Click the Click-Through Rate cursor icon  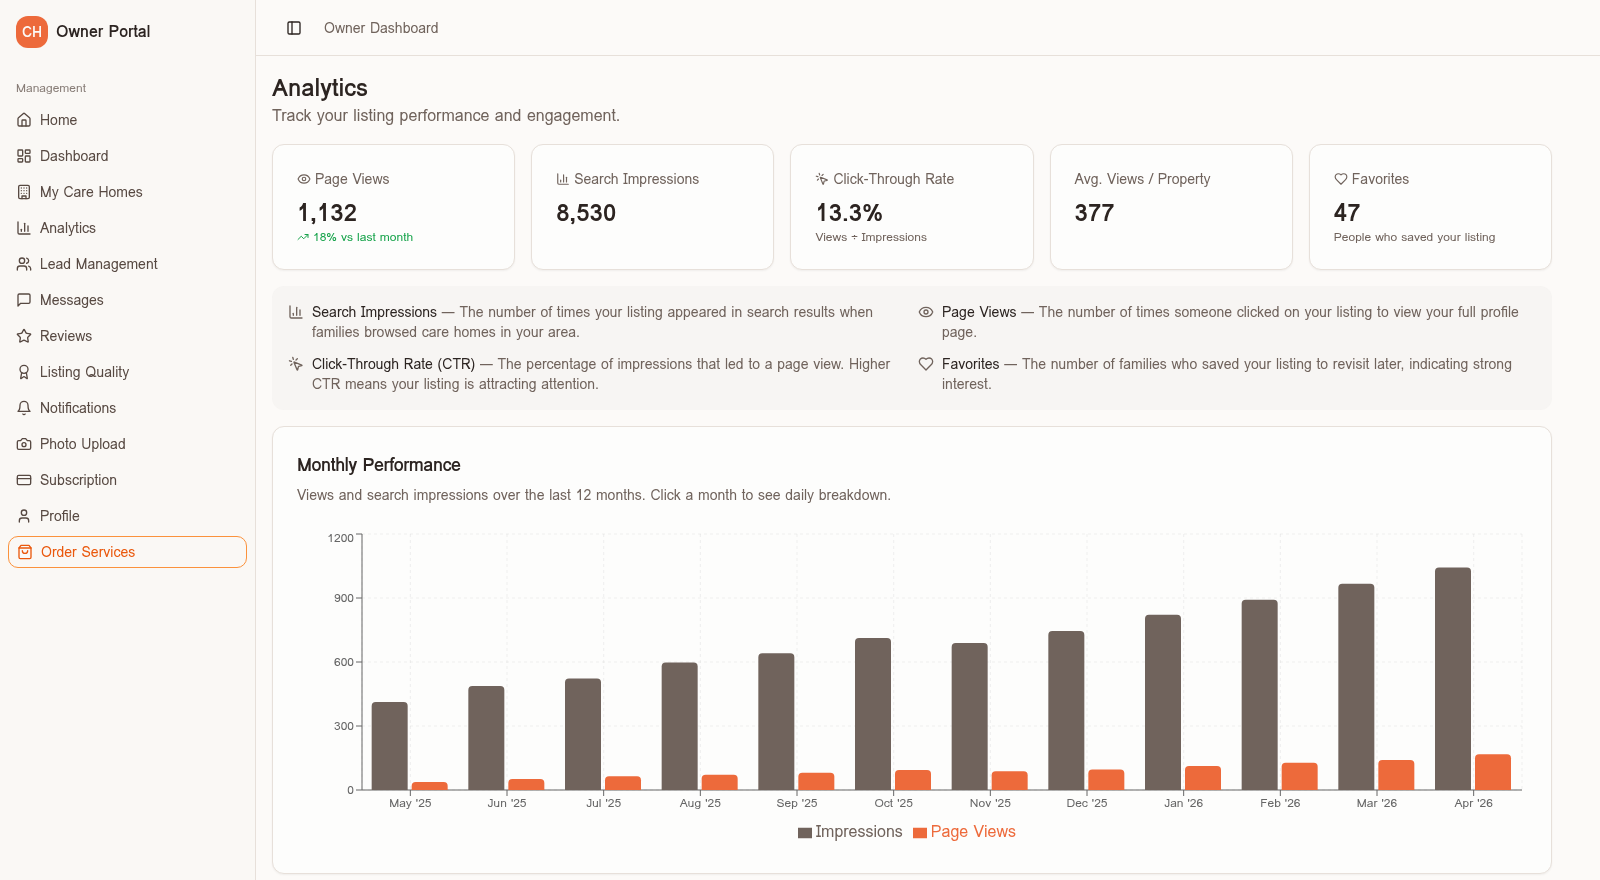pyautogui.click(x=822, y=179)
